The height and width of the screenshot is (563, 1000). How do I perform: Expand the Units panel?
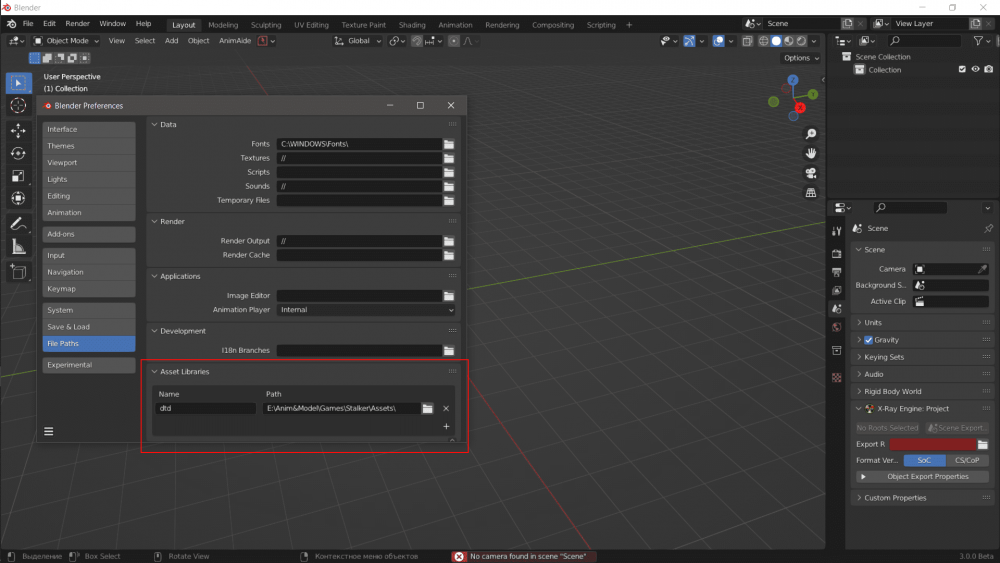pyautogui.click(x=873, y=323)
